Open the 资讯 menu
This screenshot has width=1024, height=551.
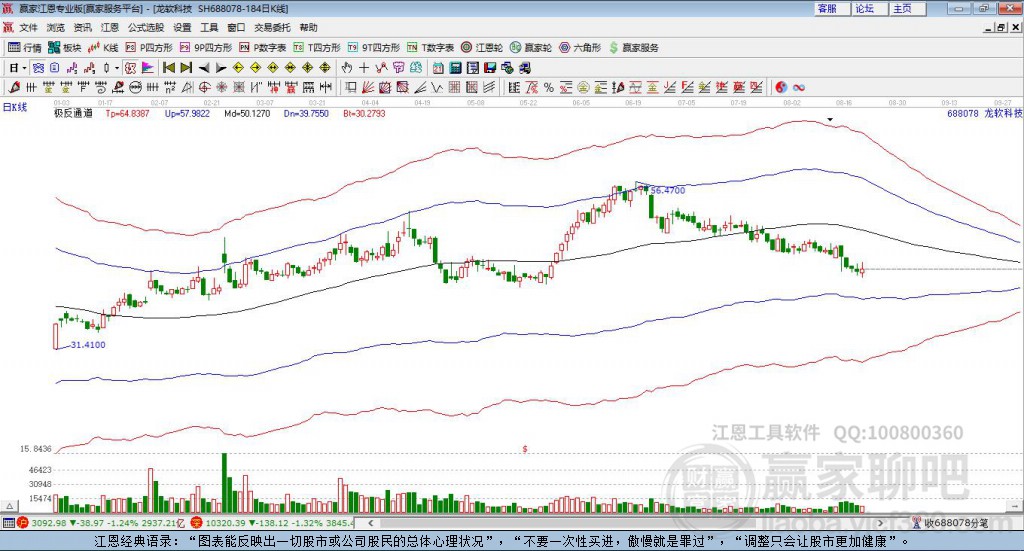pos(82,27)
